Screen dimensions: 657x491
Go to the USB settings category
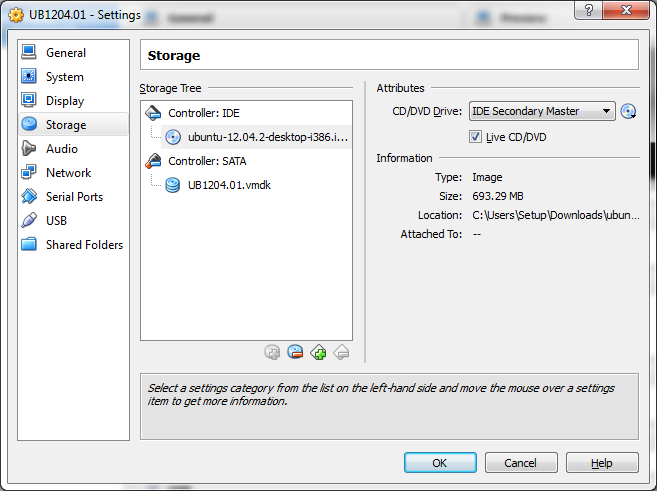(57, 221)
